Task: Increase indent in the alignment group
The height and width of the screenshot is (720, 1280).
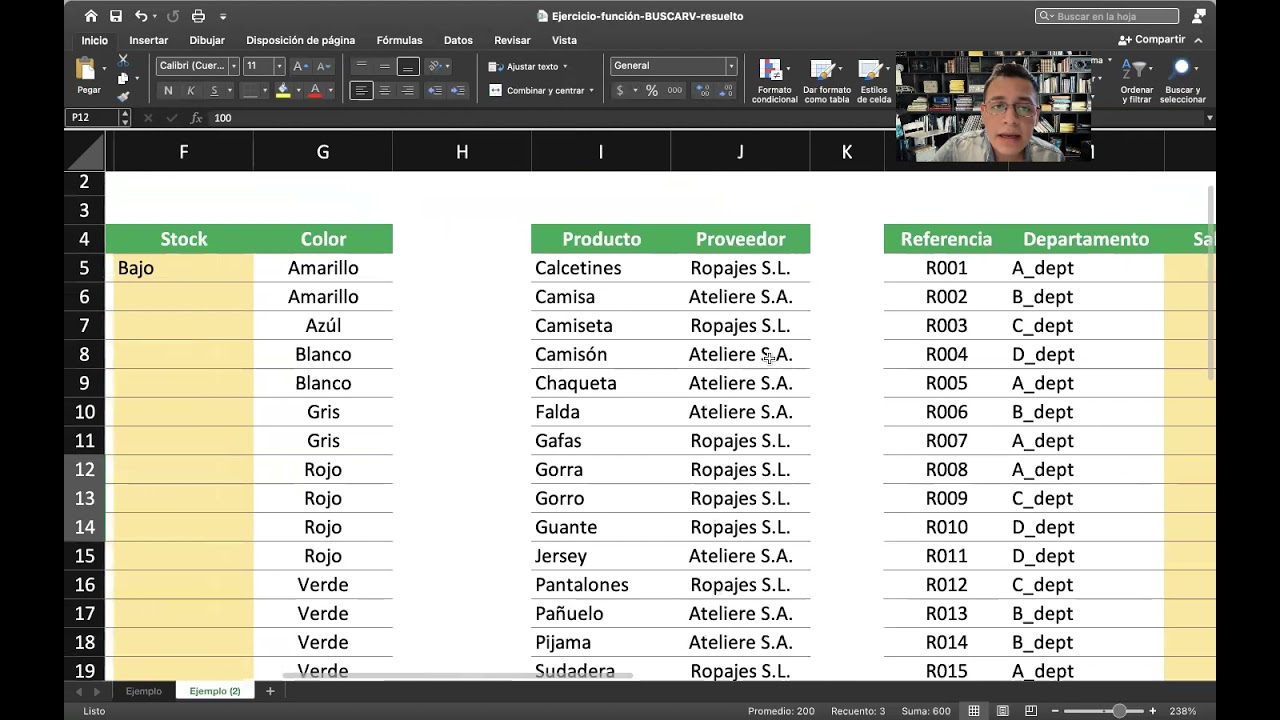Action: pyautogui.click(x=457, y=90)
